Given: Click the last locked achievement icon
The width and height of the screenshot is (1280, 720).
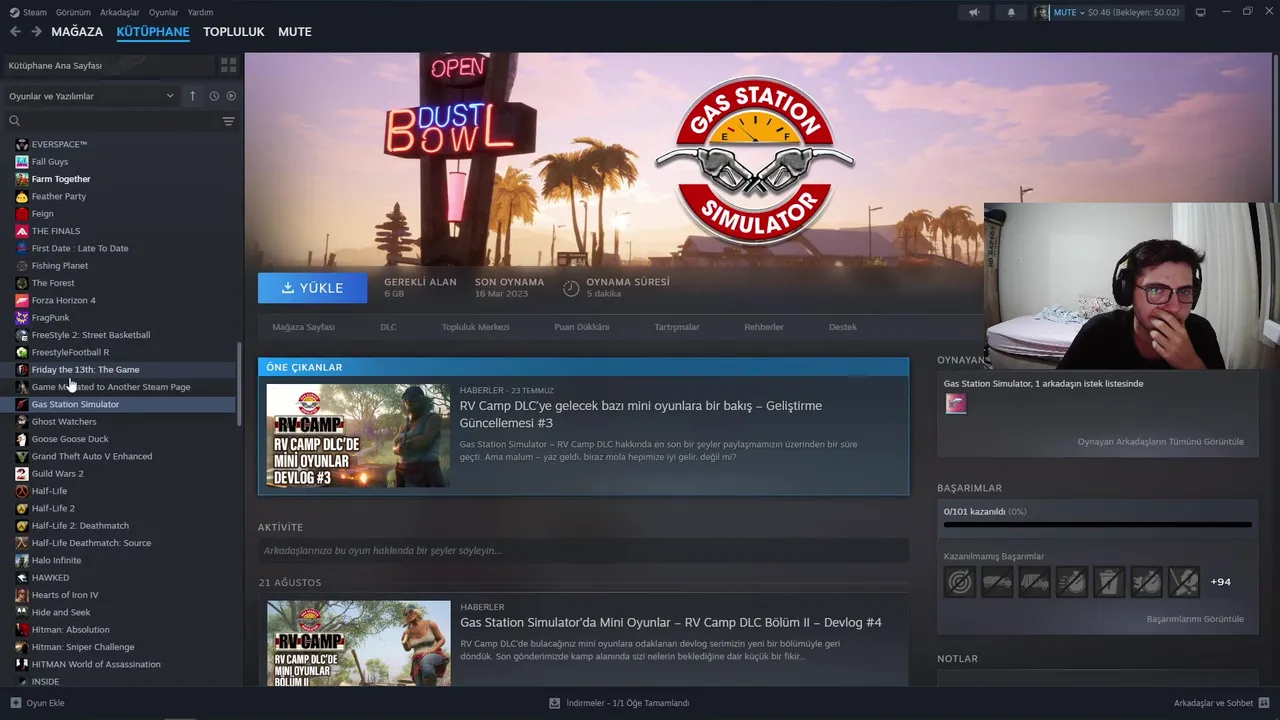Looking at the screenshot, I should tap(1183, 581).
